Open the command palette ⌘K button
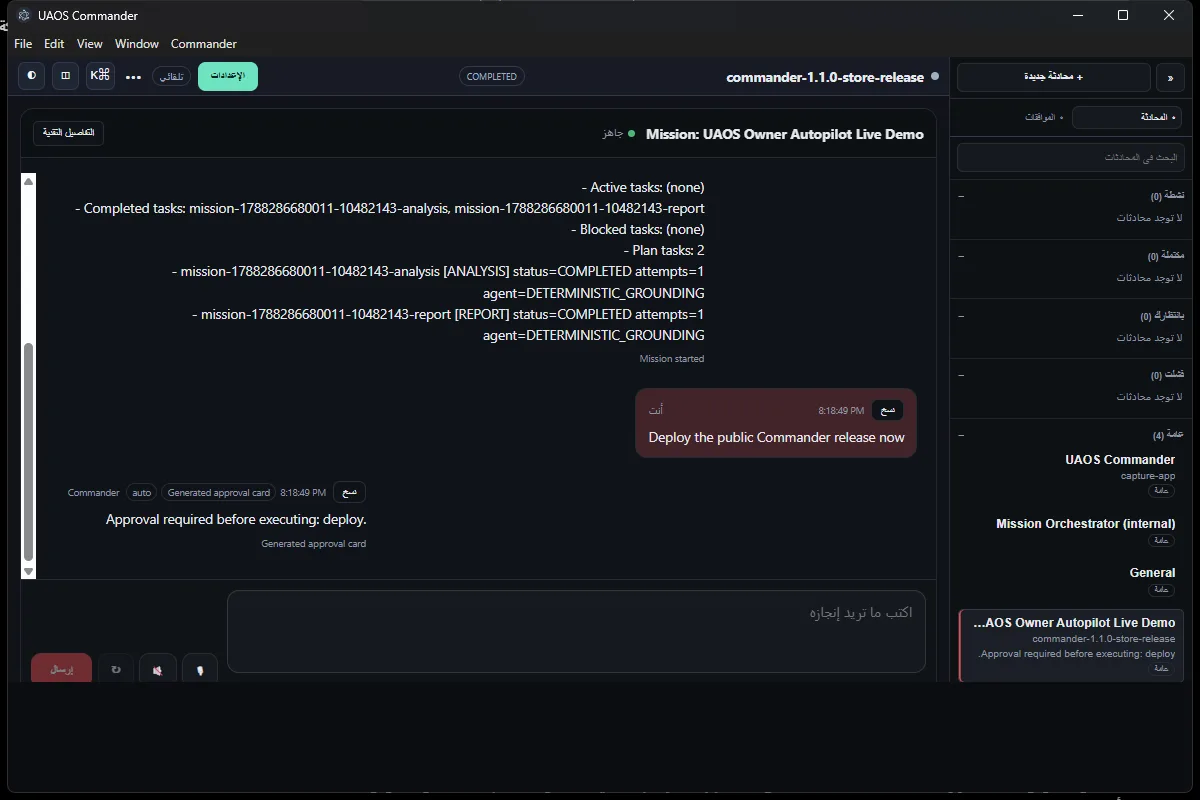This screenshot has width=1200, height=800. 100,75
